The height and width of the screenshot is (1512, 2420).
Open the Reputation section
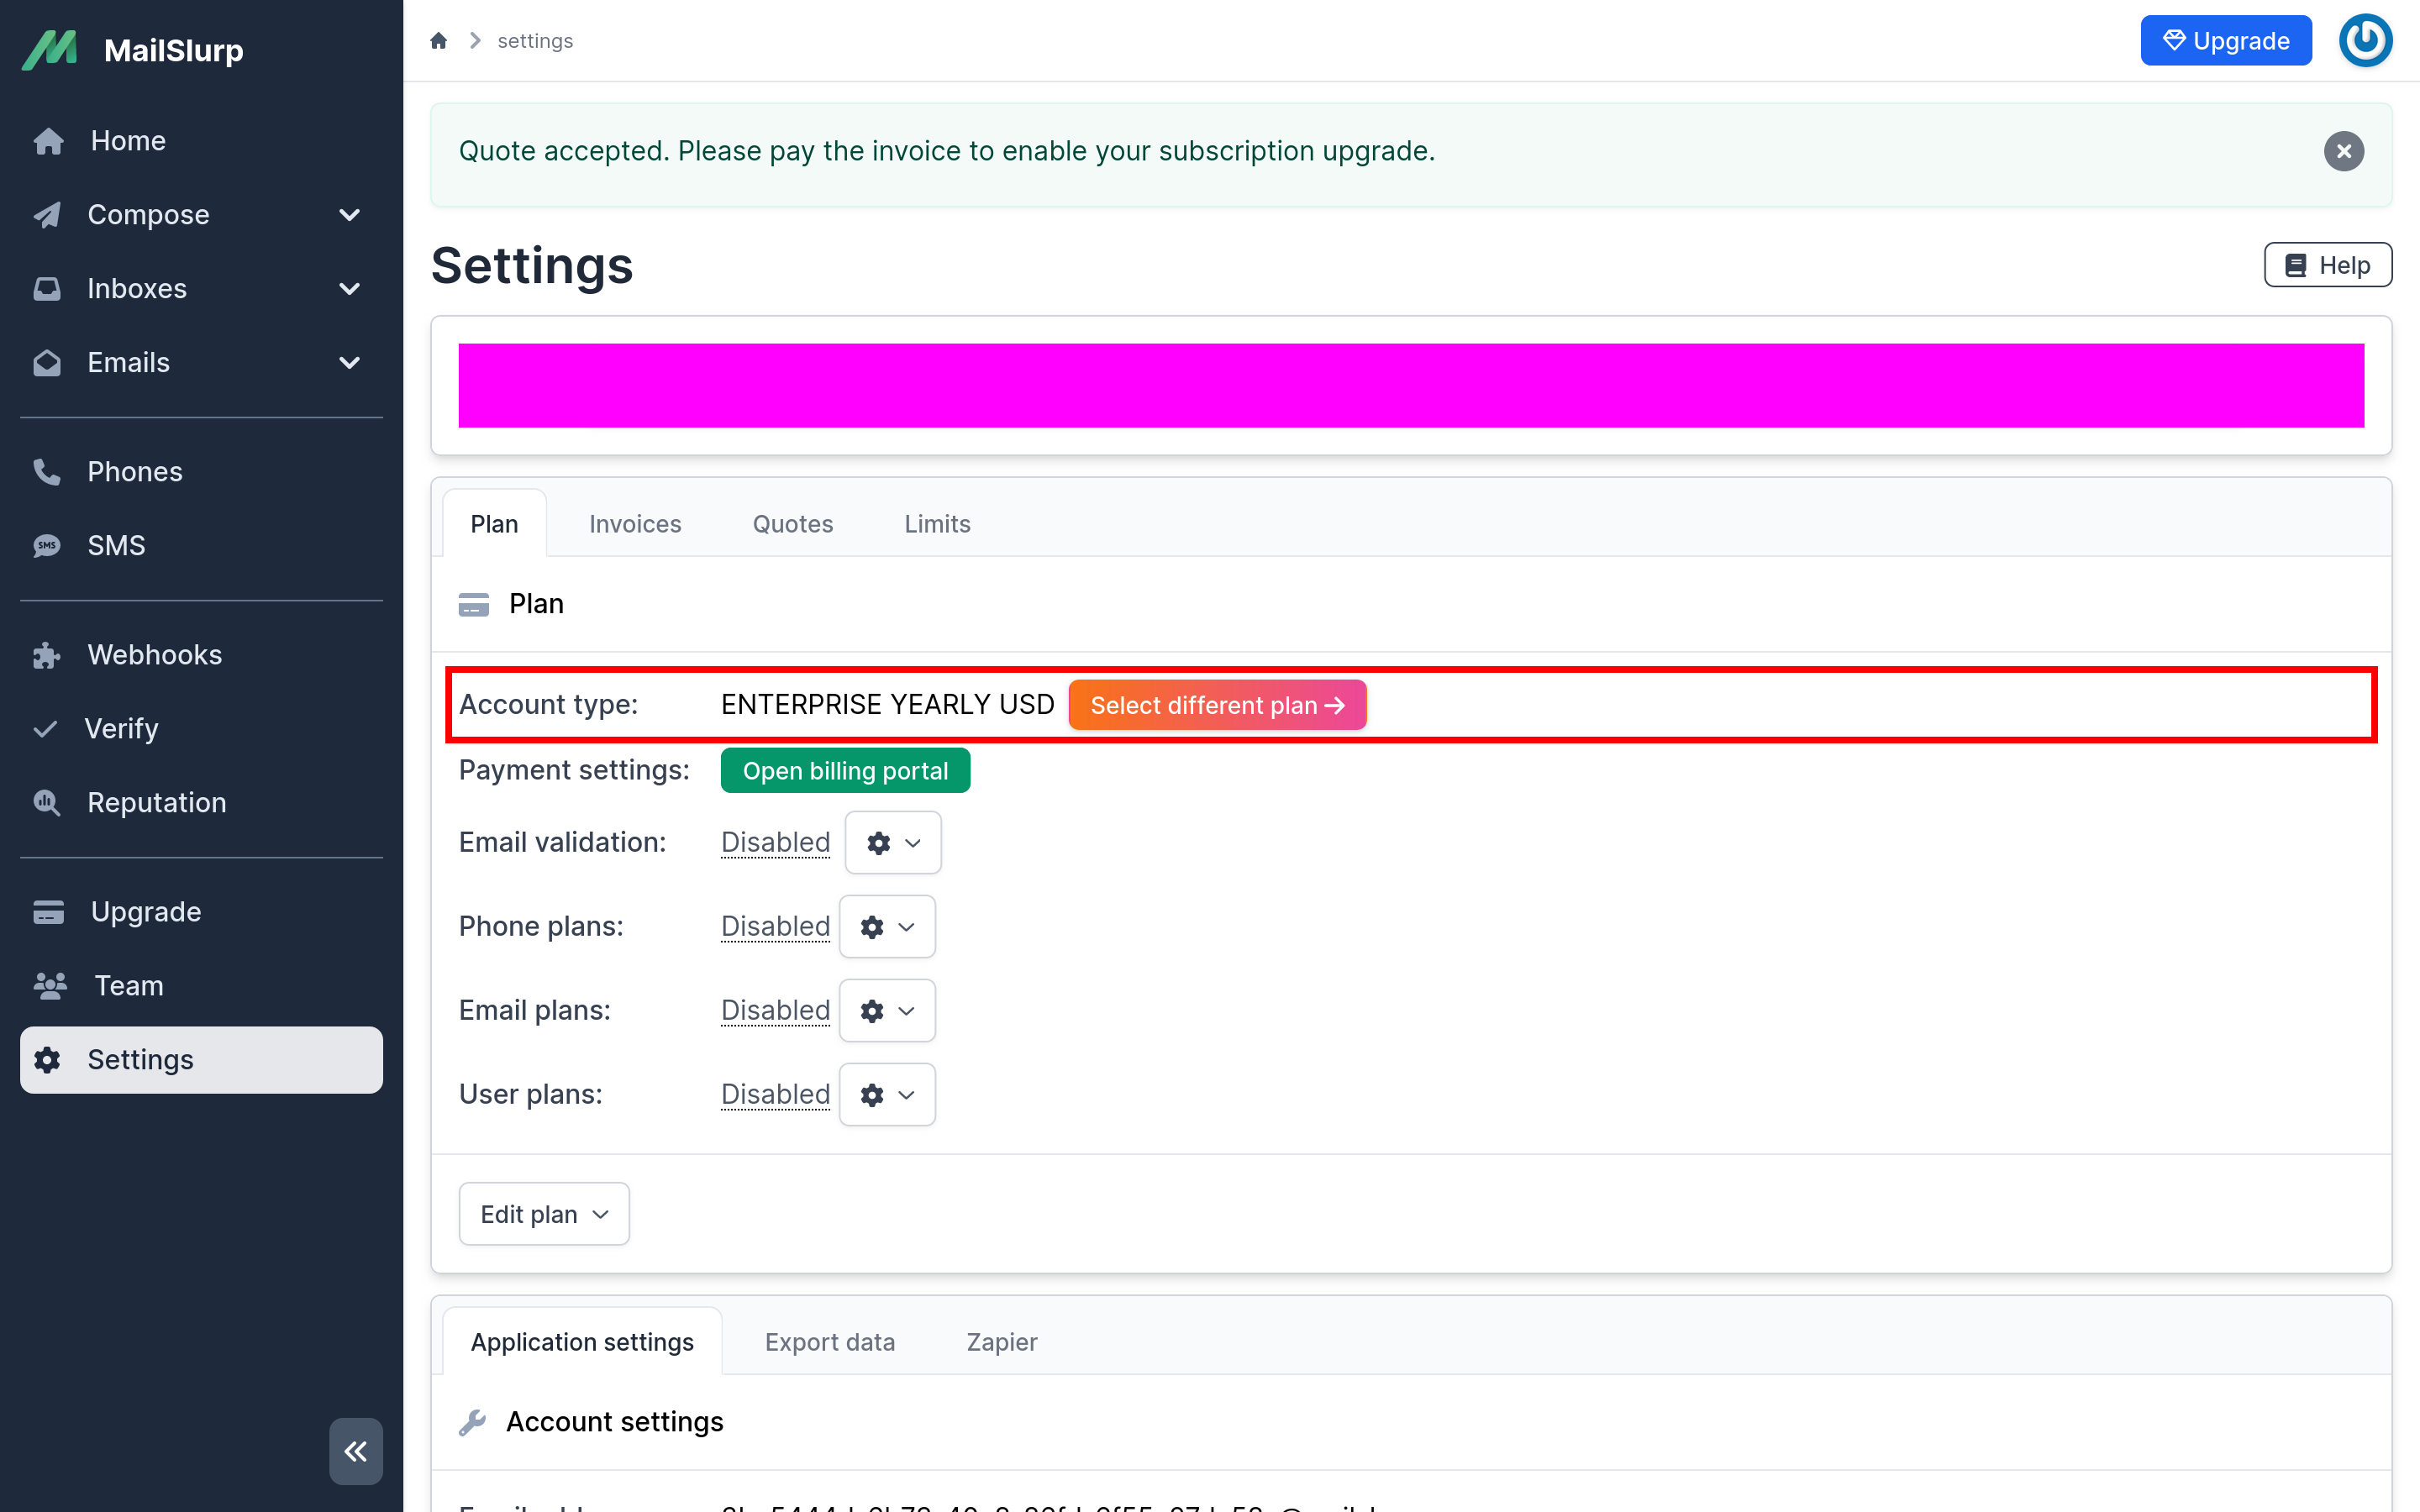coord(200,803)
